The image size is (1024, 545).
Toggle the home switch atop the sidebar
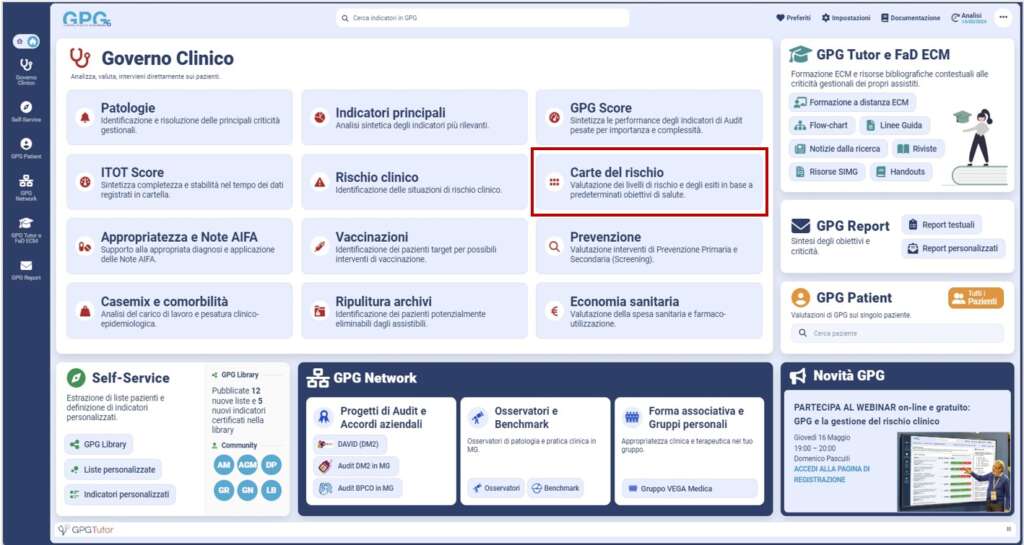click(26, 41)
